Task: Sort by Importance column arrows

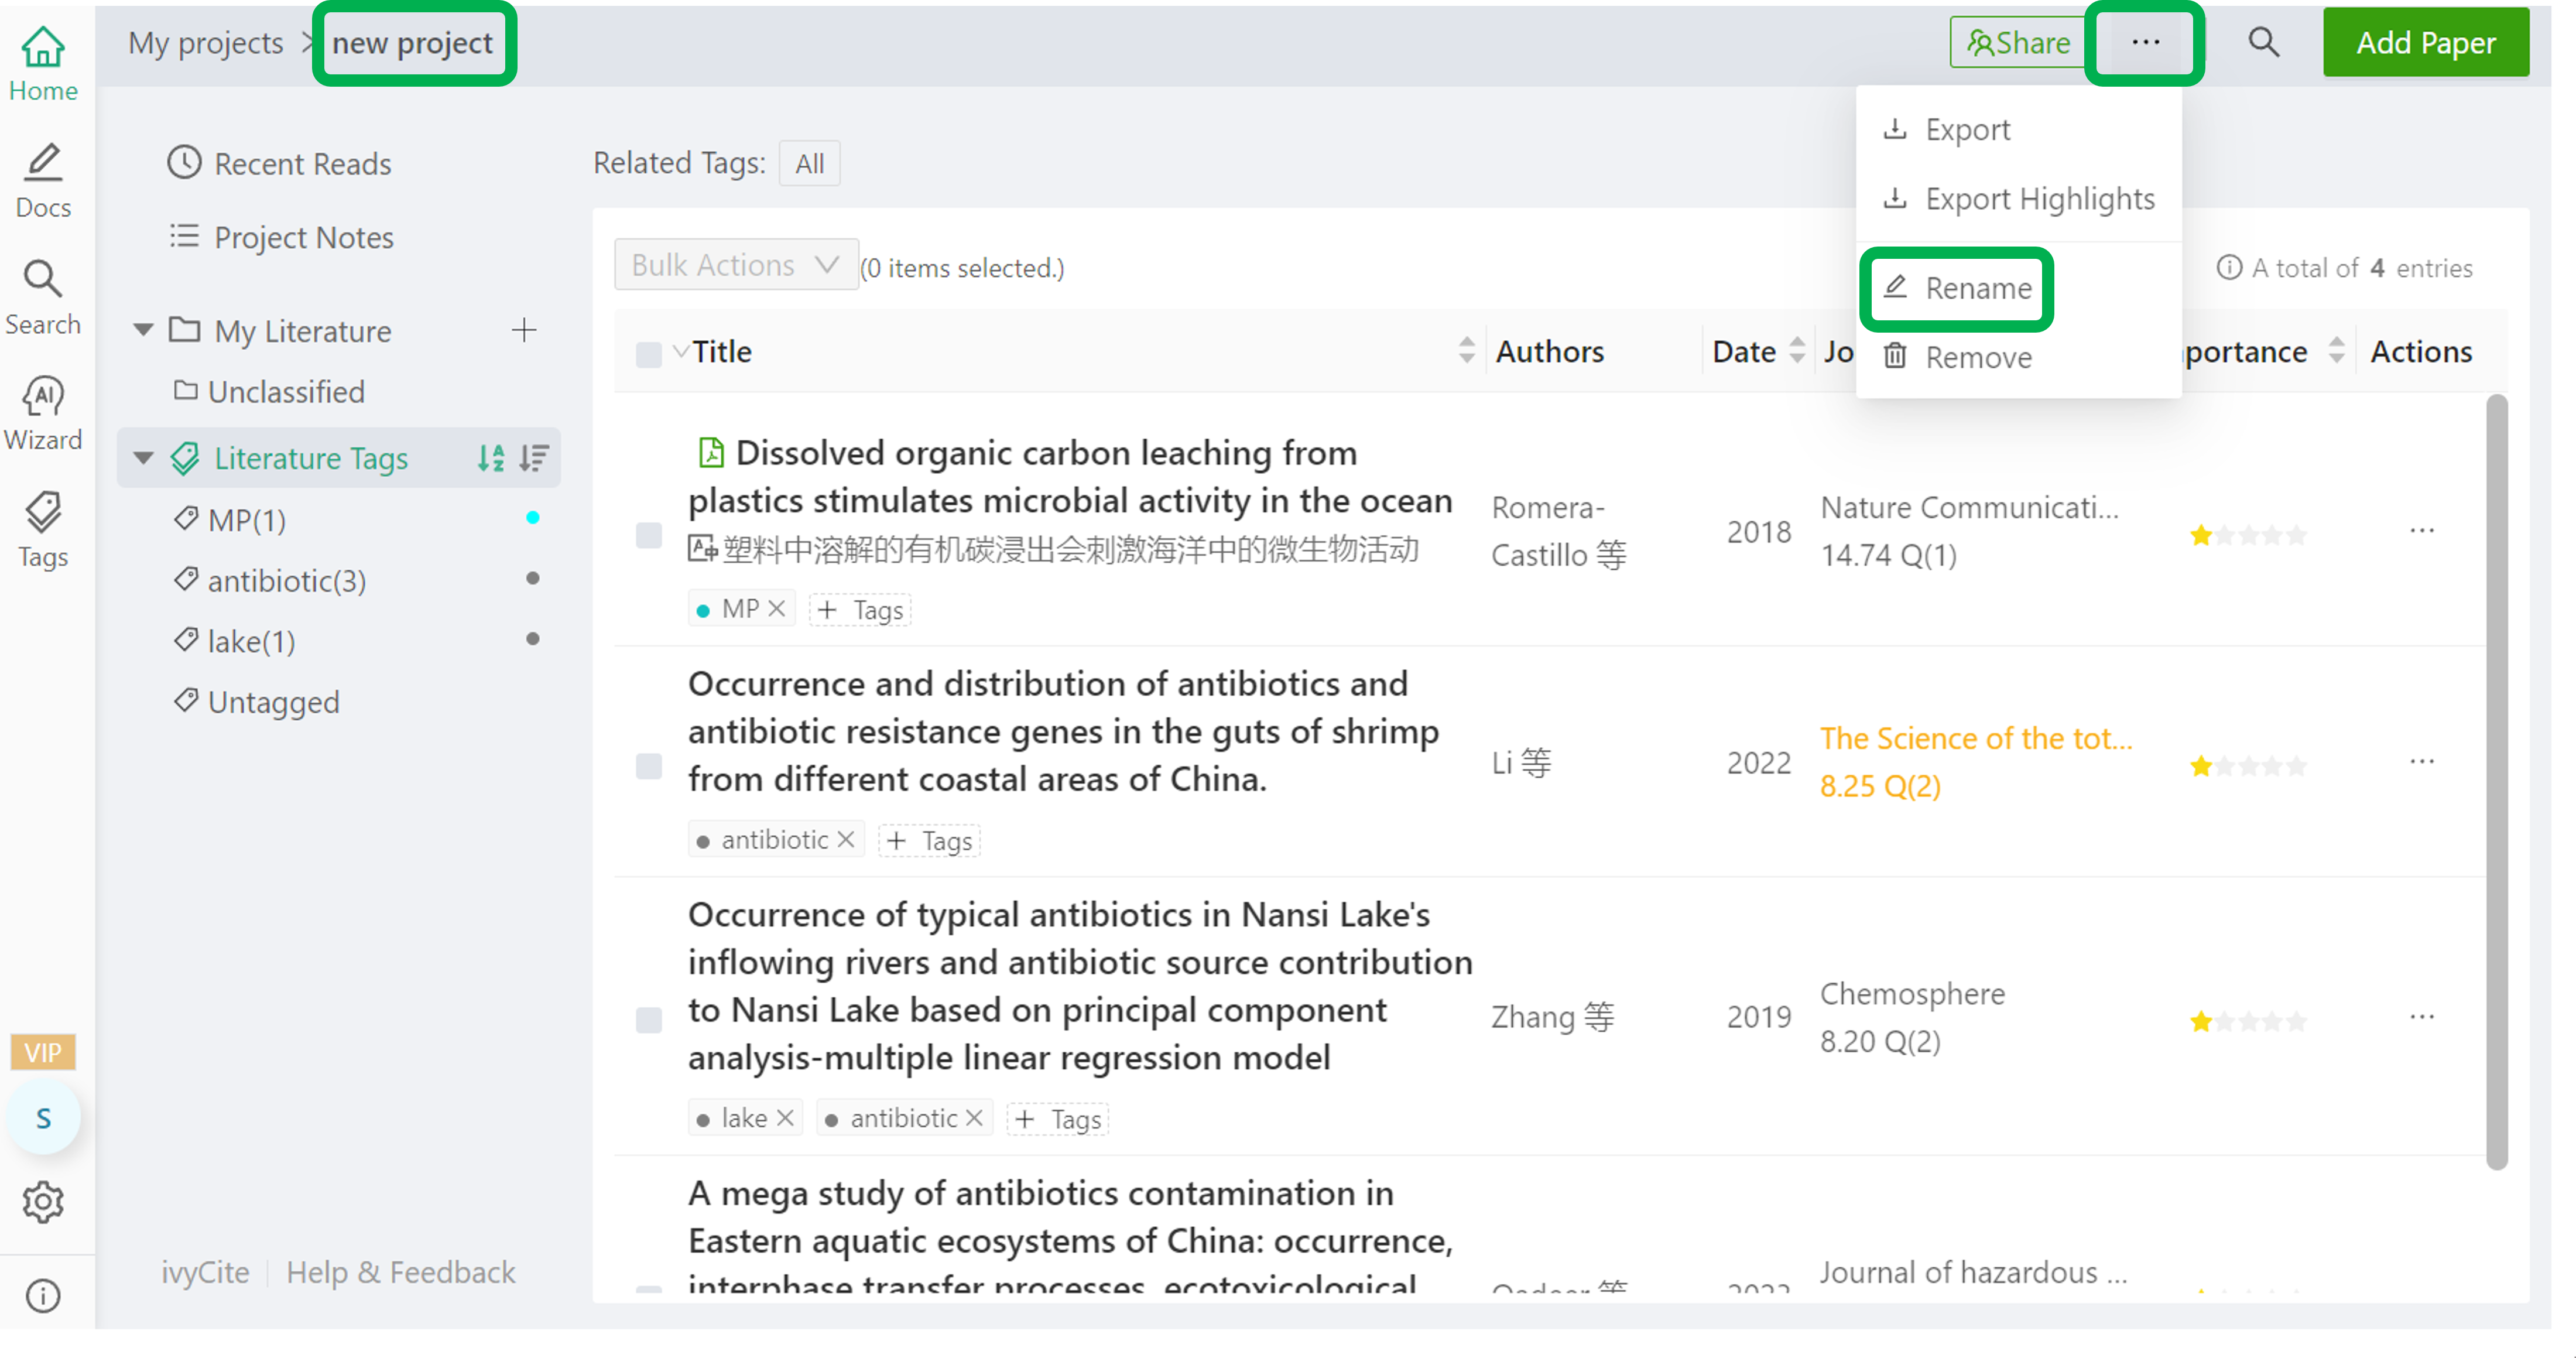Action: pos(2336,351)
